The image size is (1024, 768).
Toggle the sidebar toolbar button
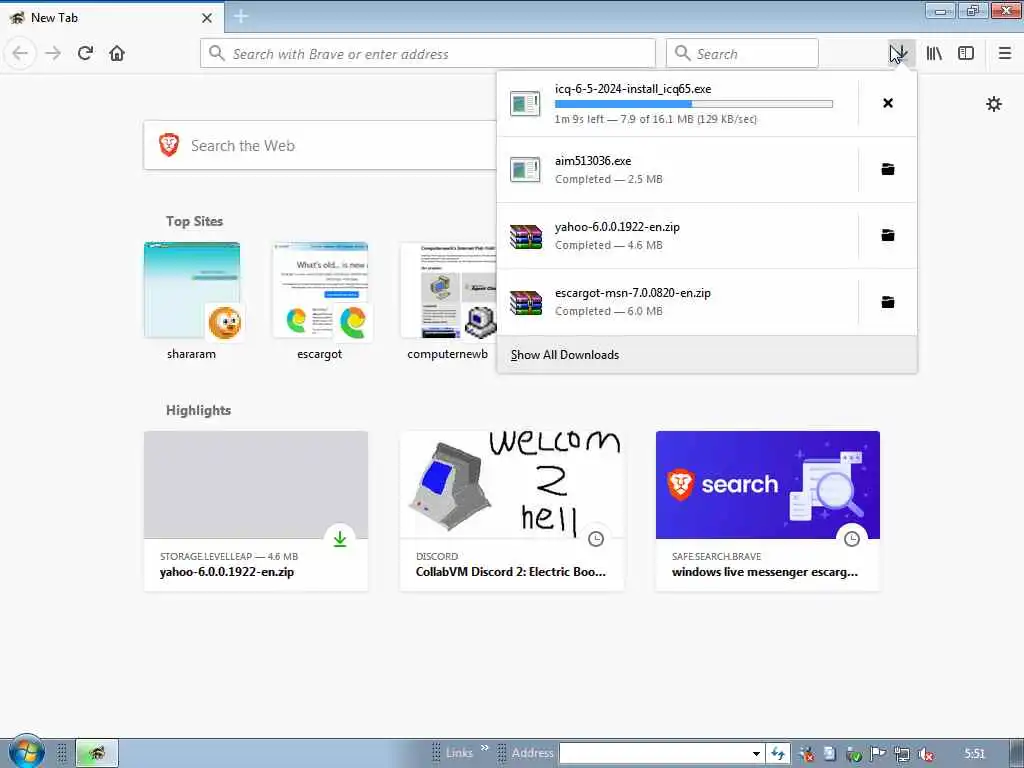point(966,53)
